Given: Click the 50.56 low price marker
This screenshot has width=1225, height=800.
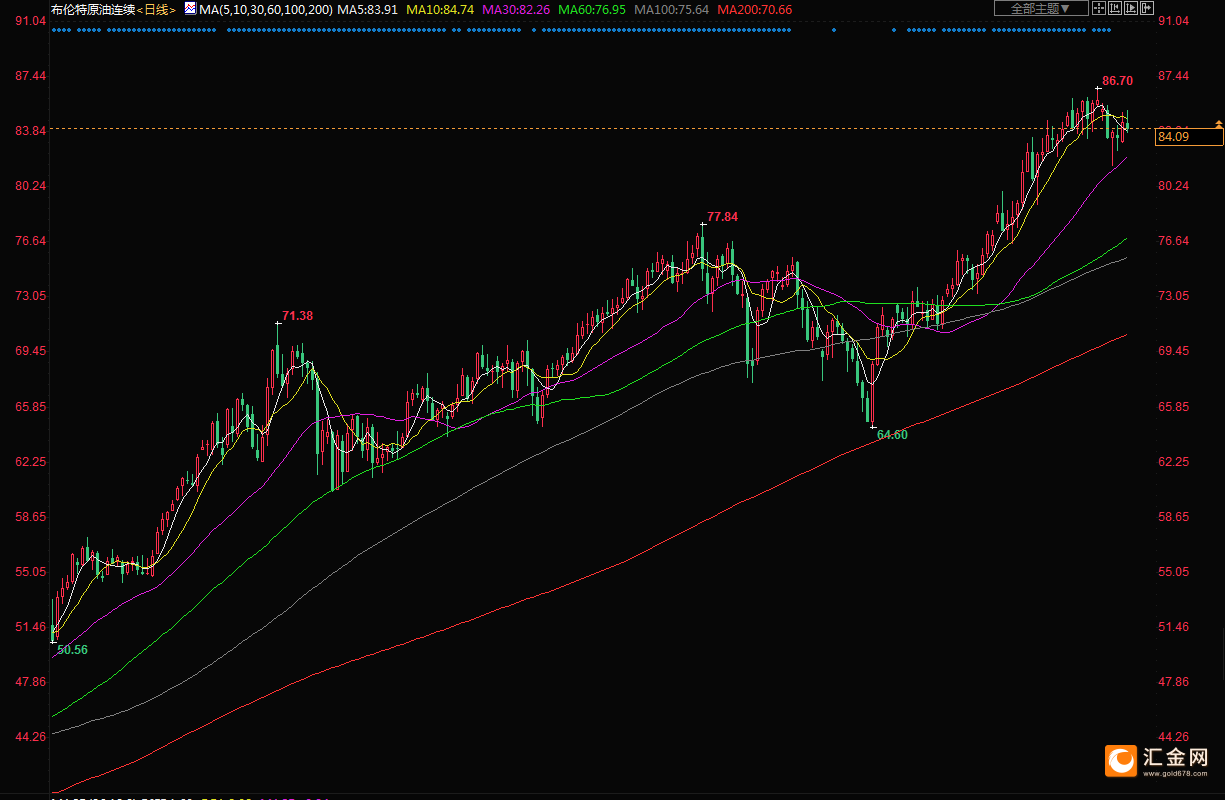Looking at the screenshot, I should (x=72, y=649).
